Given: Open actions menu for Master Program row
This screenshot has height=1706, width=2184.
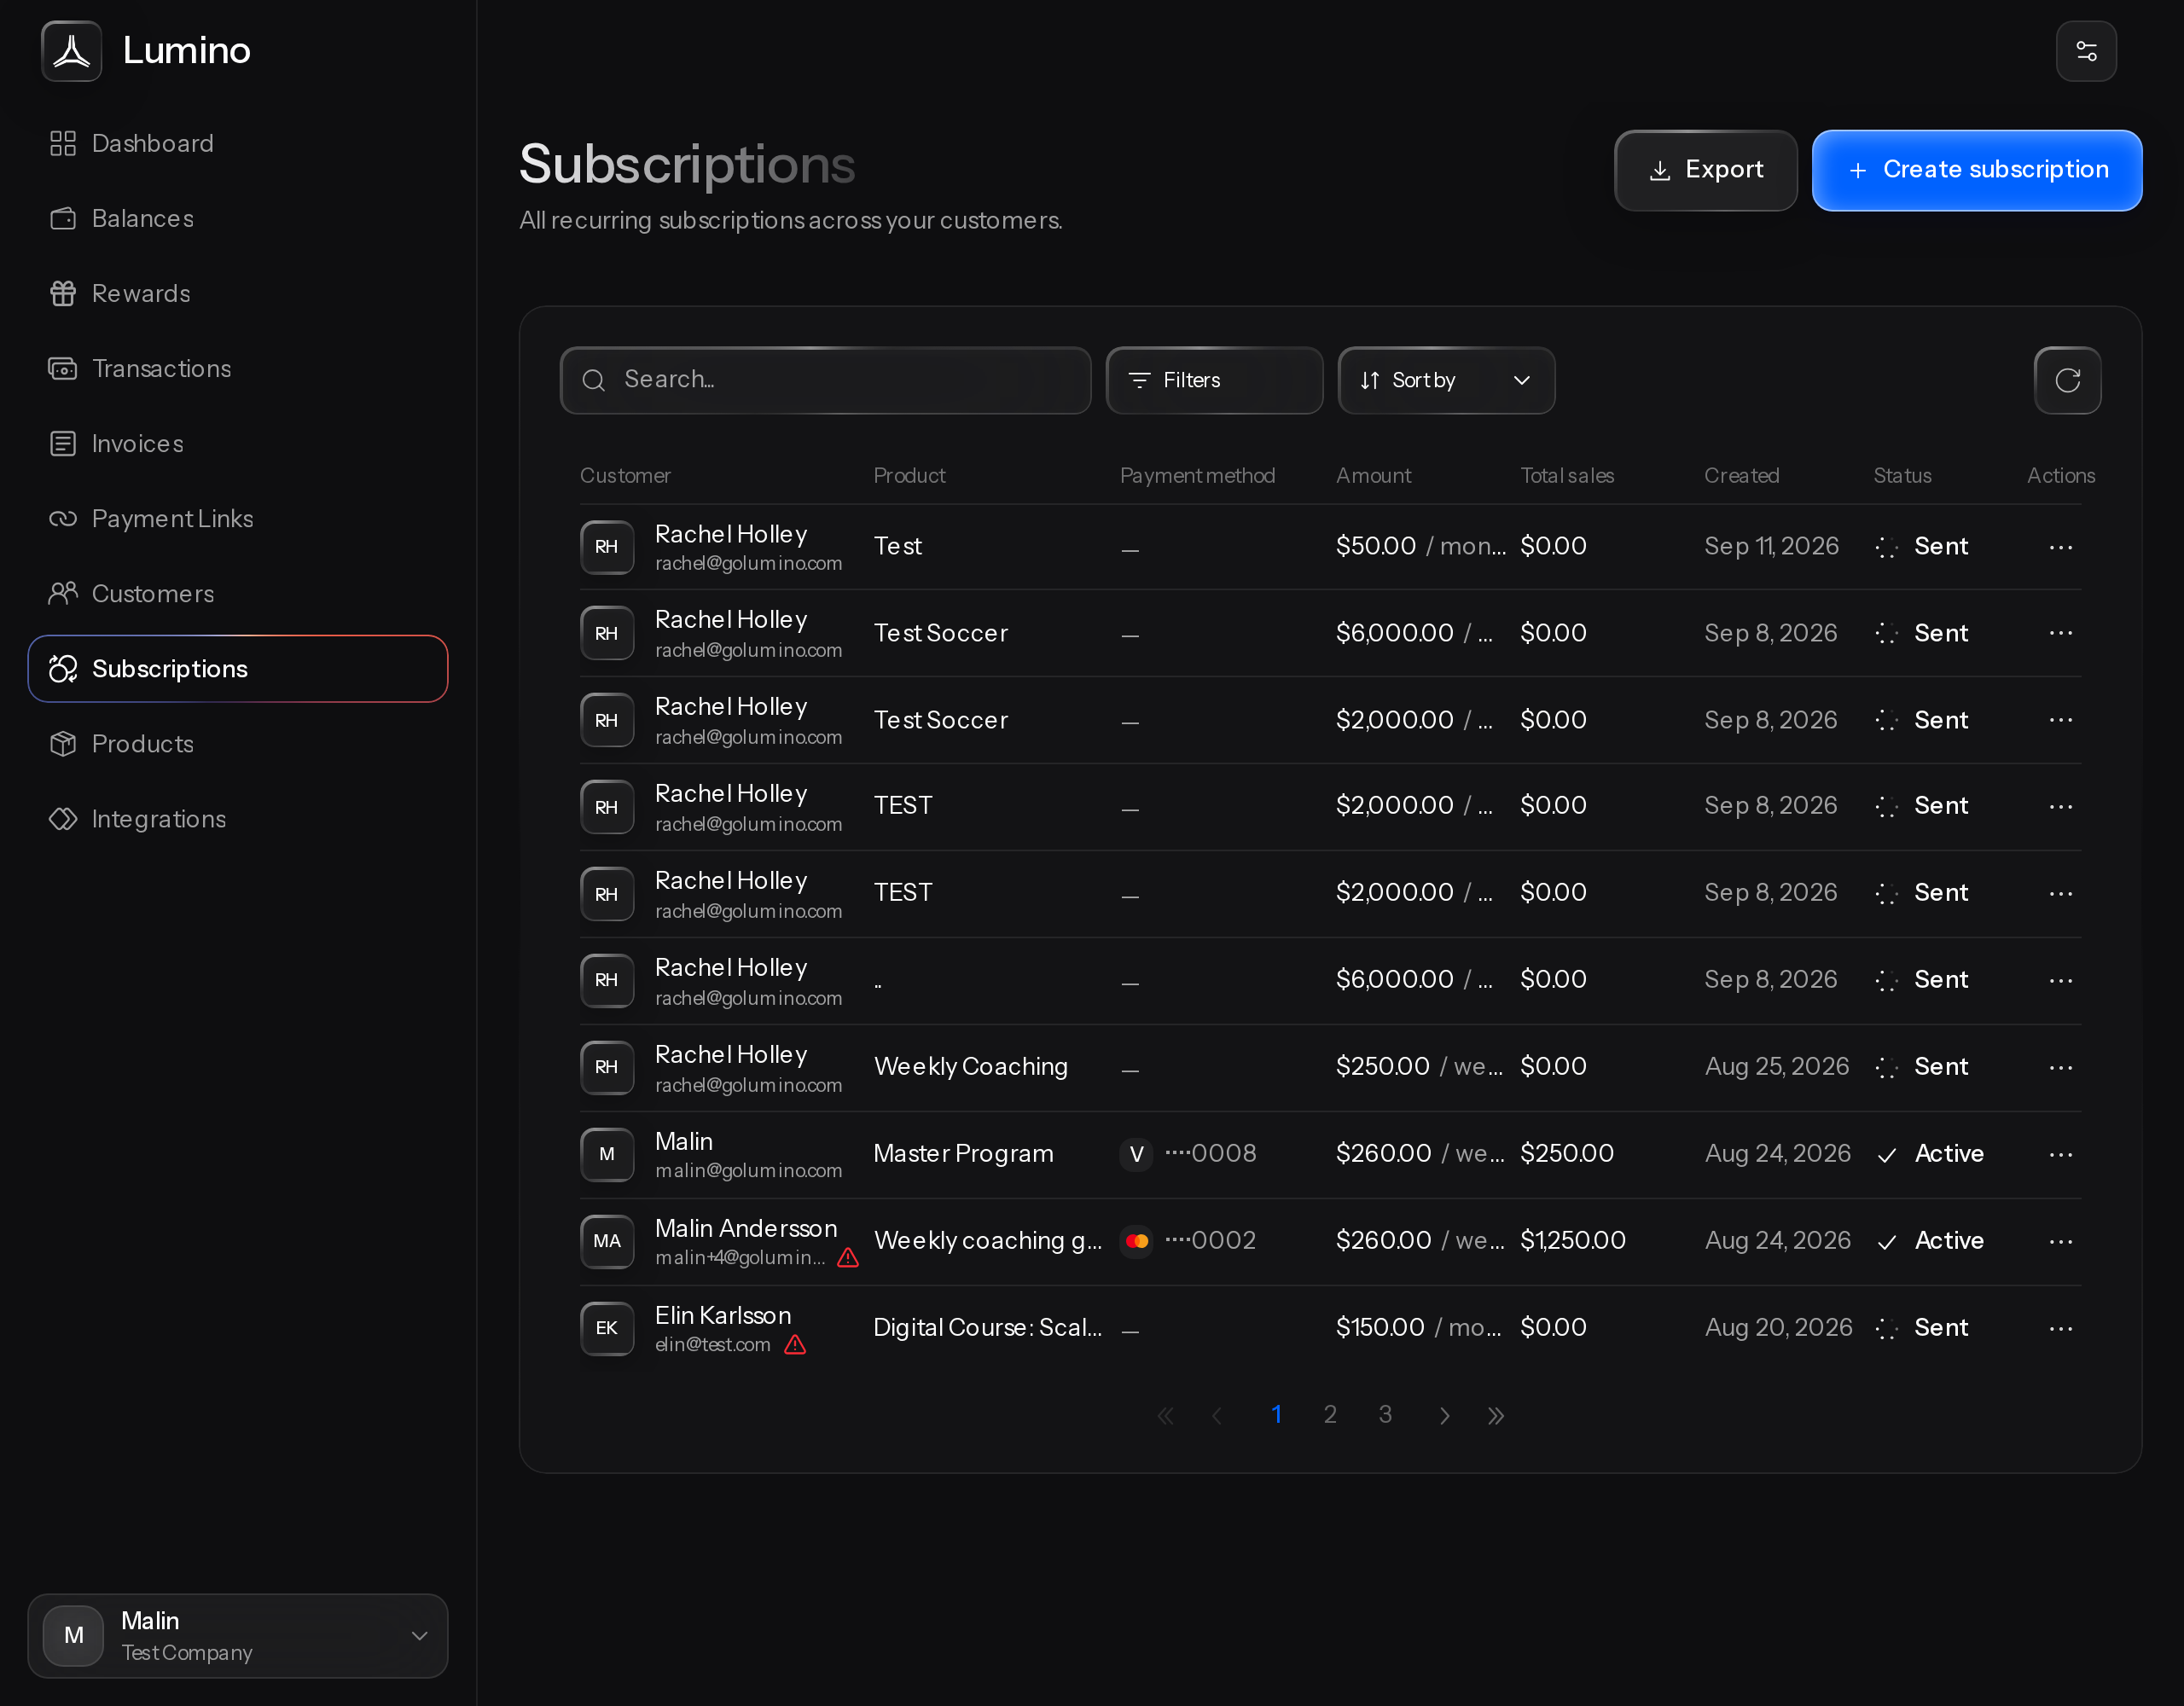Looking at the screenshot, I should [2060, 1154].
